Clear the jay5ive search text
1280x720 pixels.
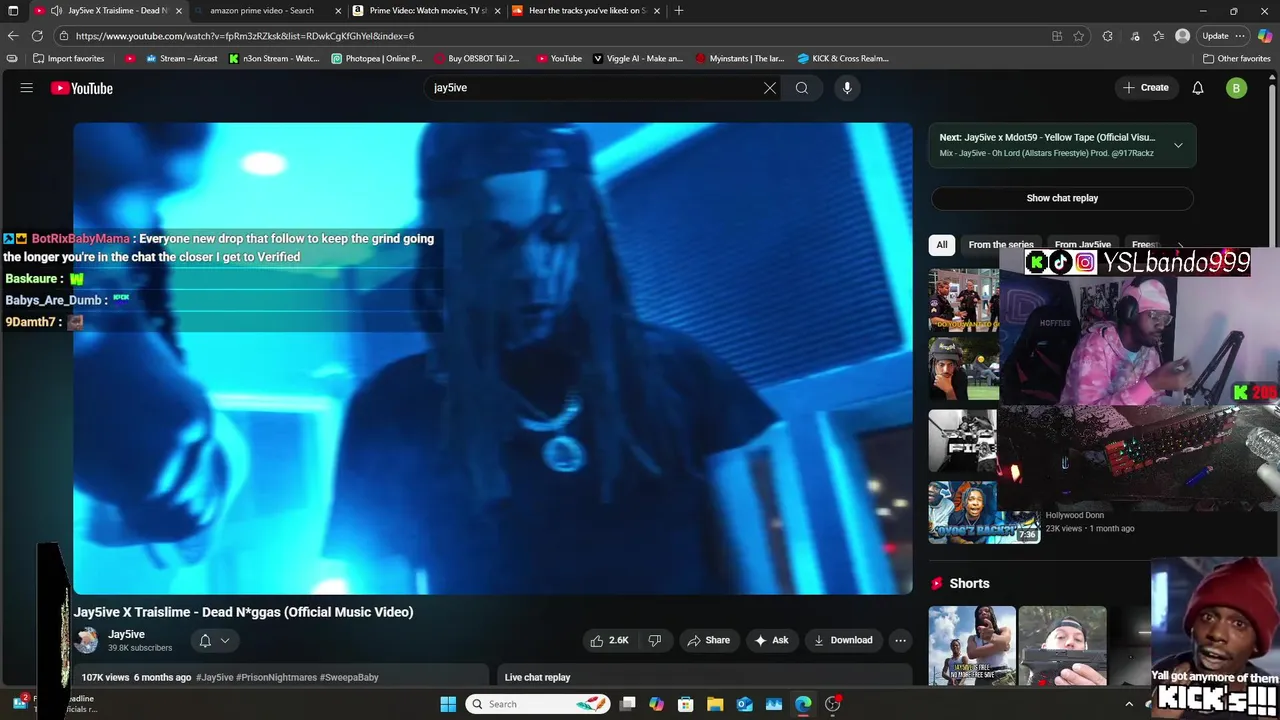tap(770, 88)
